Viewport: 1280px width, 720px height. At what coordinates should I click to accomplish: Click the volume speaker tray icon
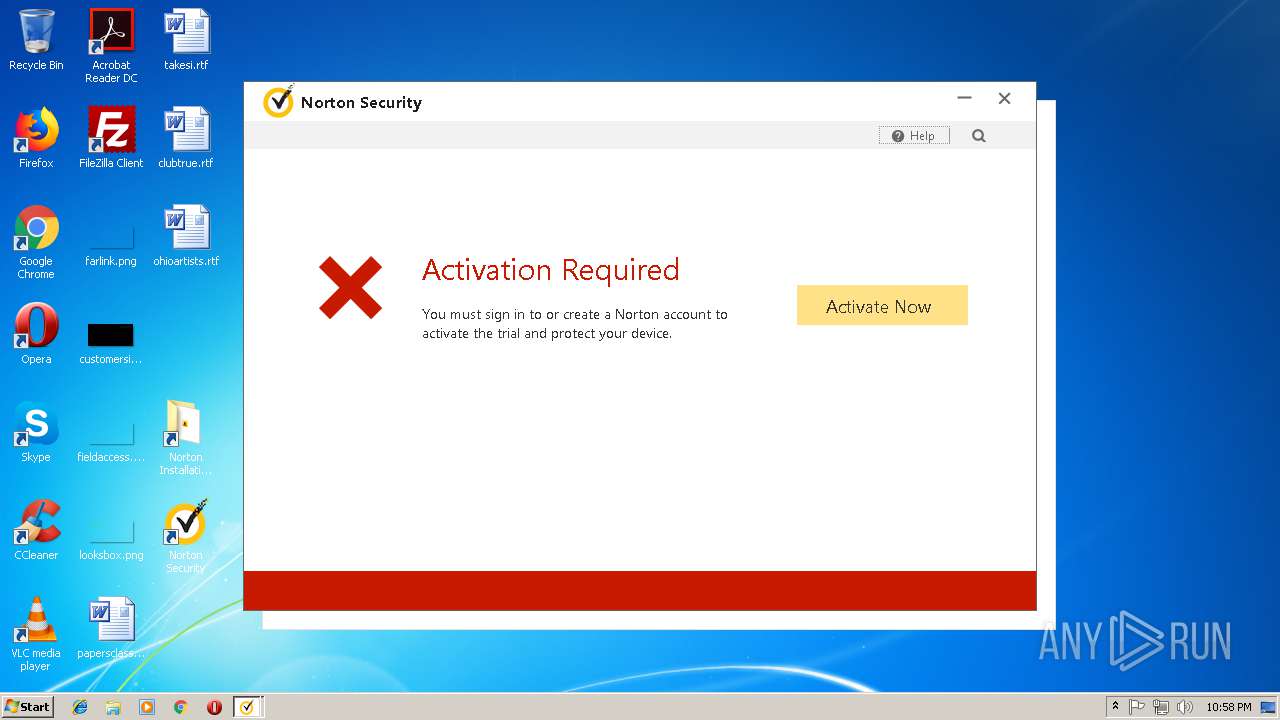click(x=1185, y=707)
